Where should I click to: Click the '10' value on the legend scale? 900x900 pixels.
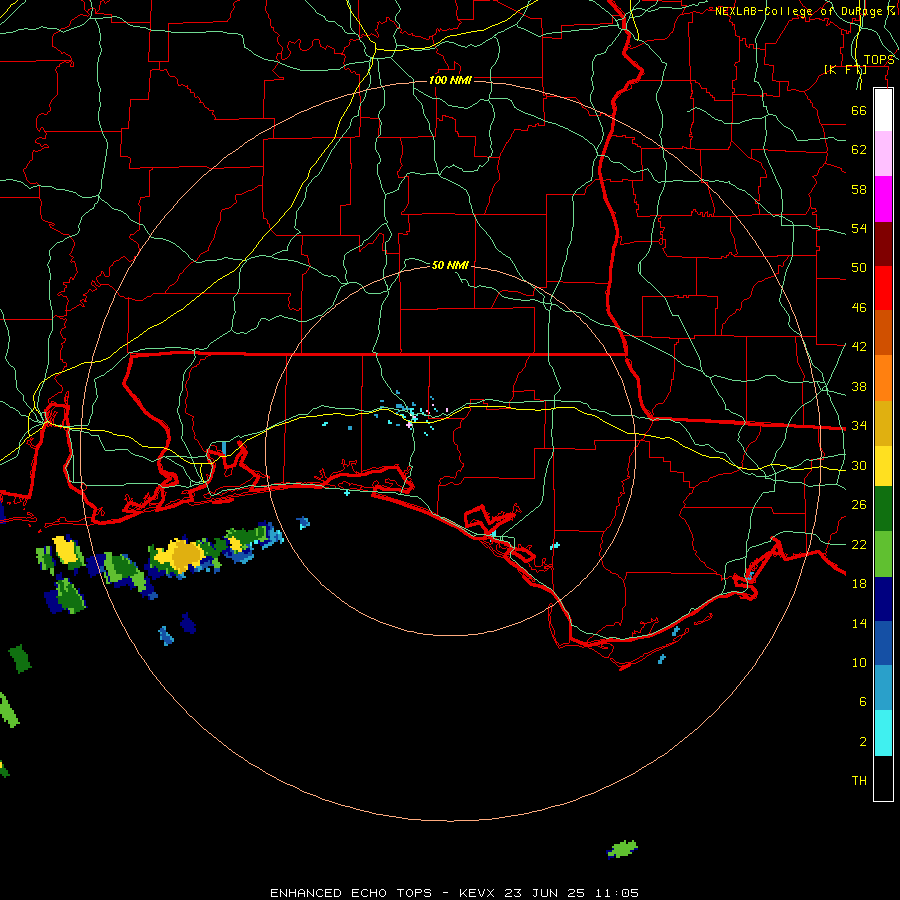[859, 662]
